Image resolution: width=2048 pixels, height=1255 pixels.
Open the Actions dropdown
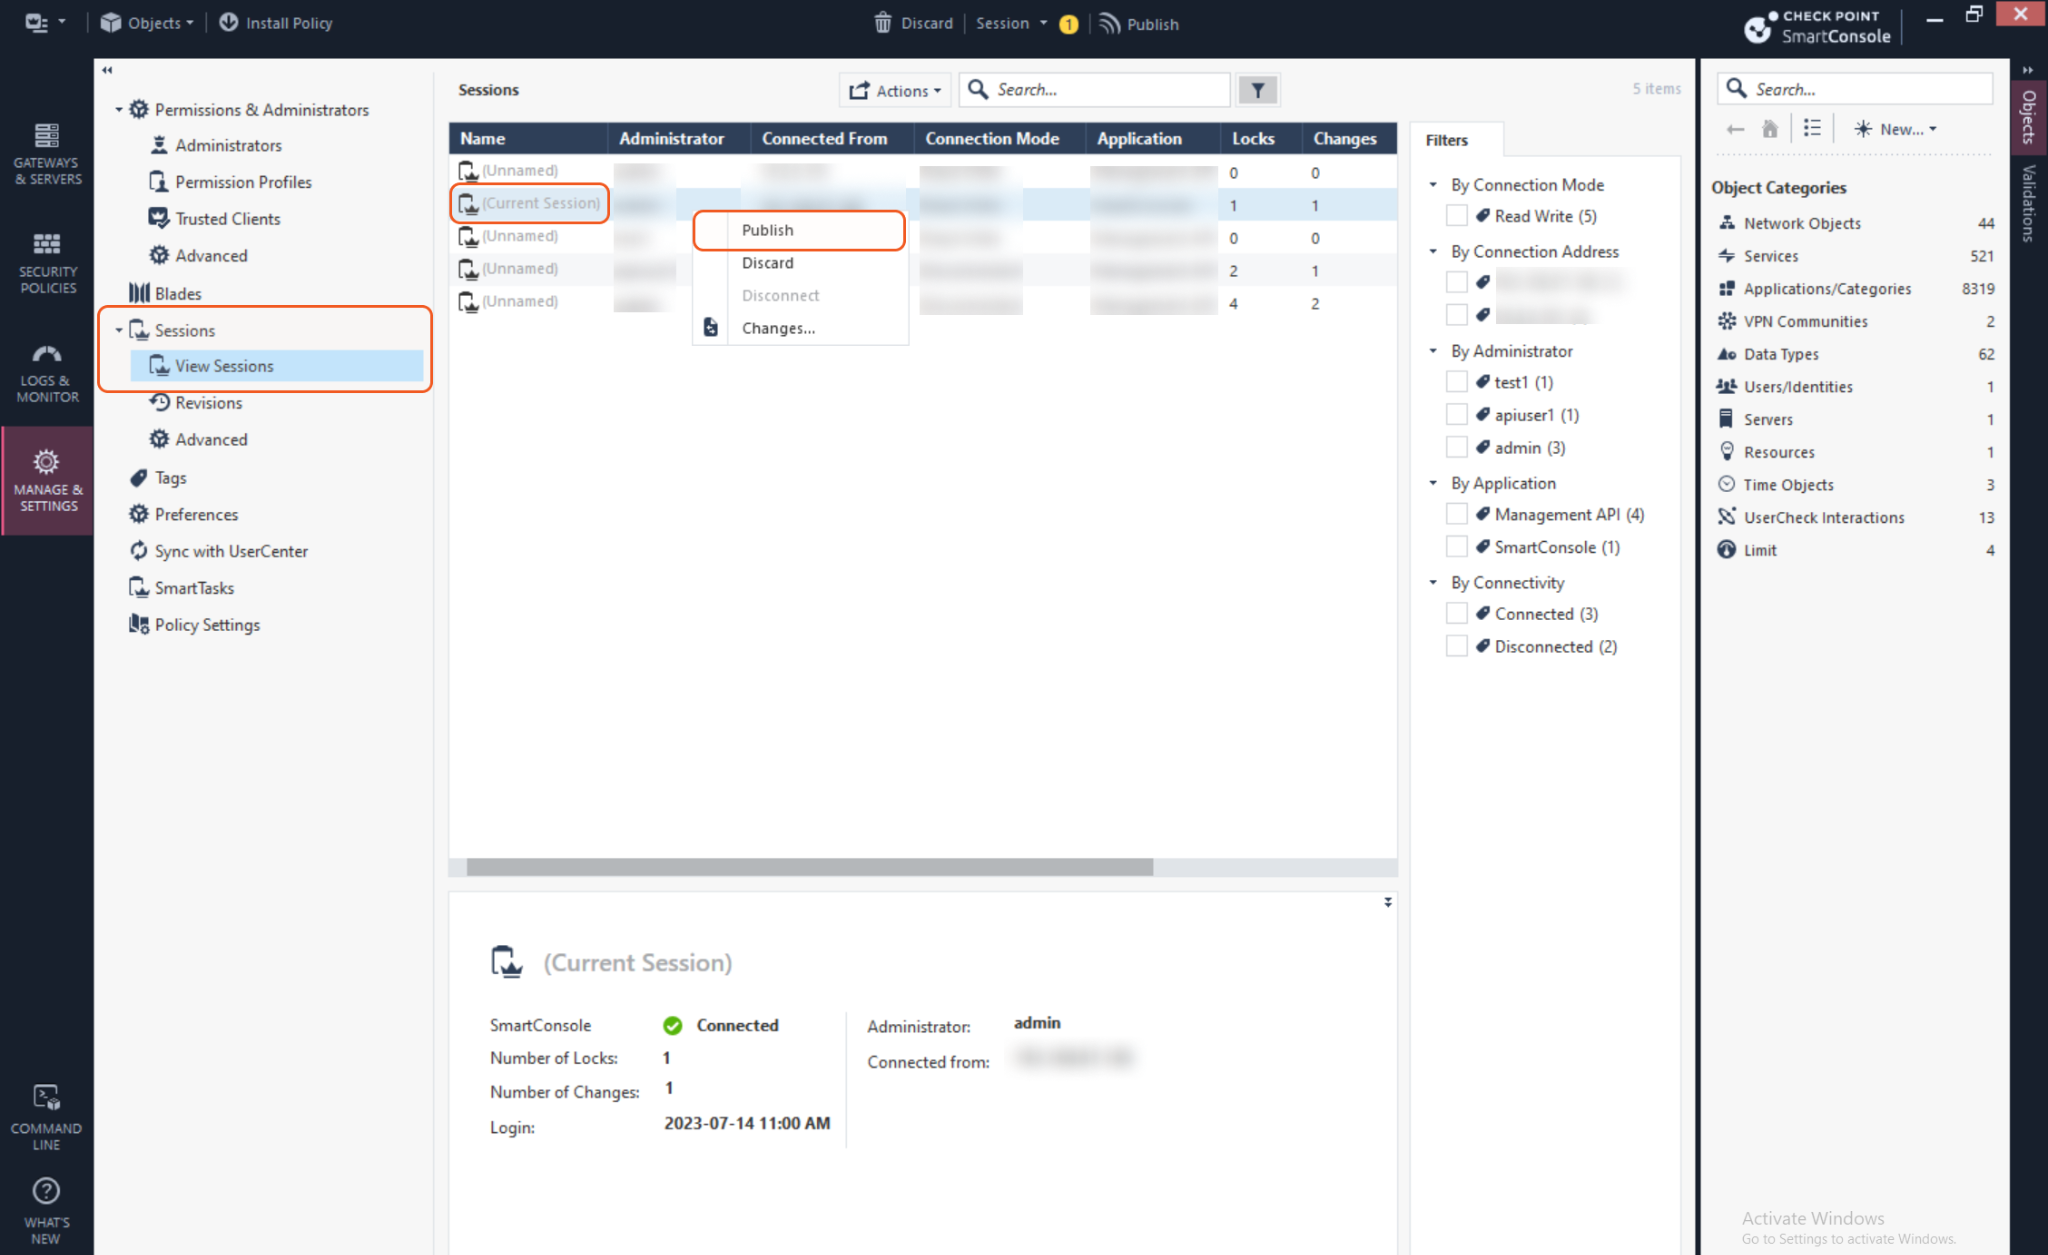click(x=895, y=90)
